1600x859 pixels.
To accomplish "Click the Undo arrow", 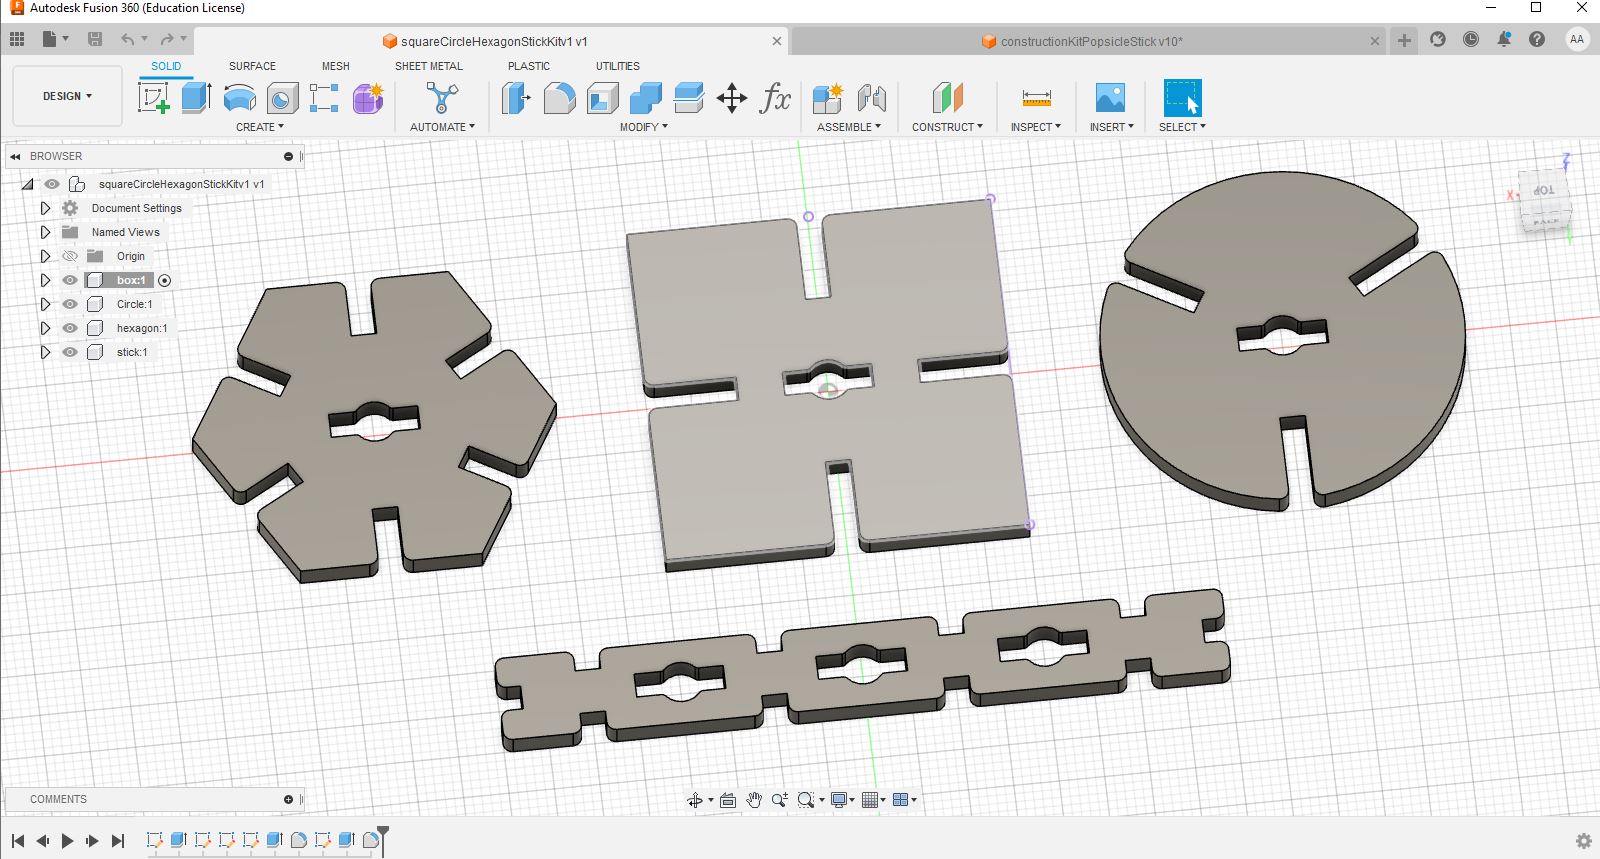I will click(x=128, y=39).
